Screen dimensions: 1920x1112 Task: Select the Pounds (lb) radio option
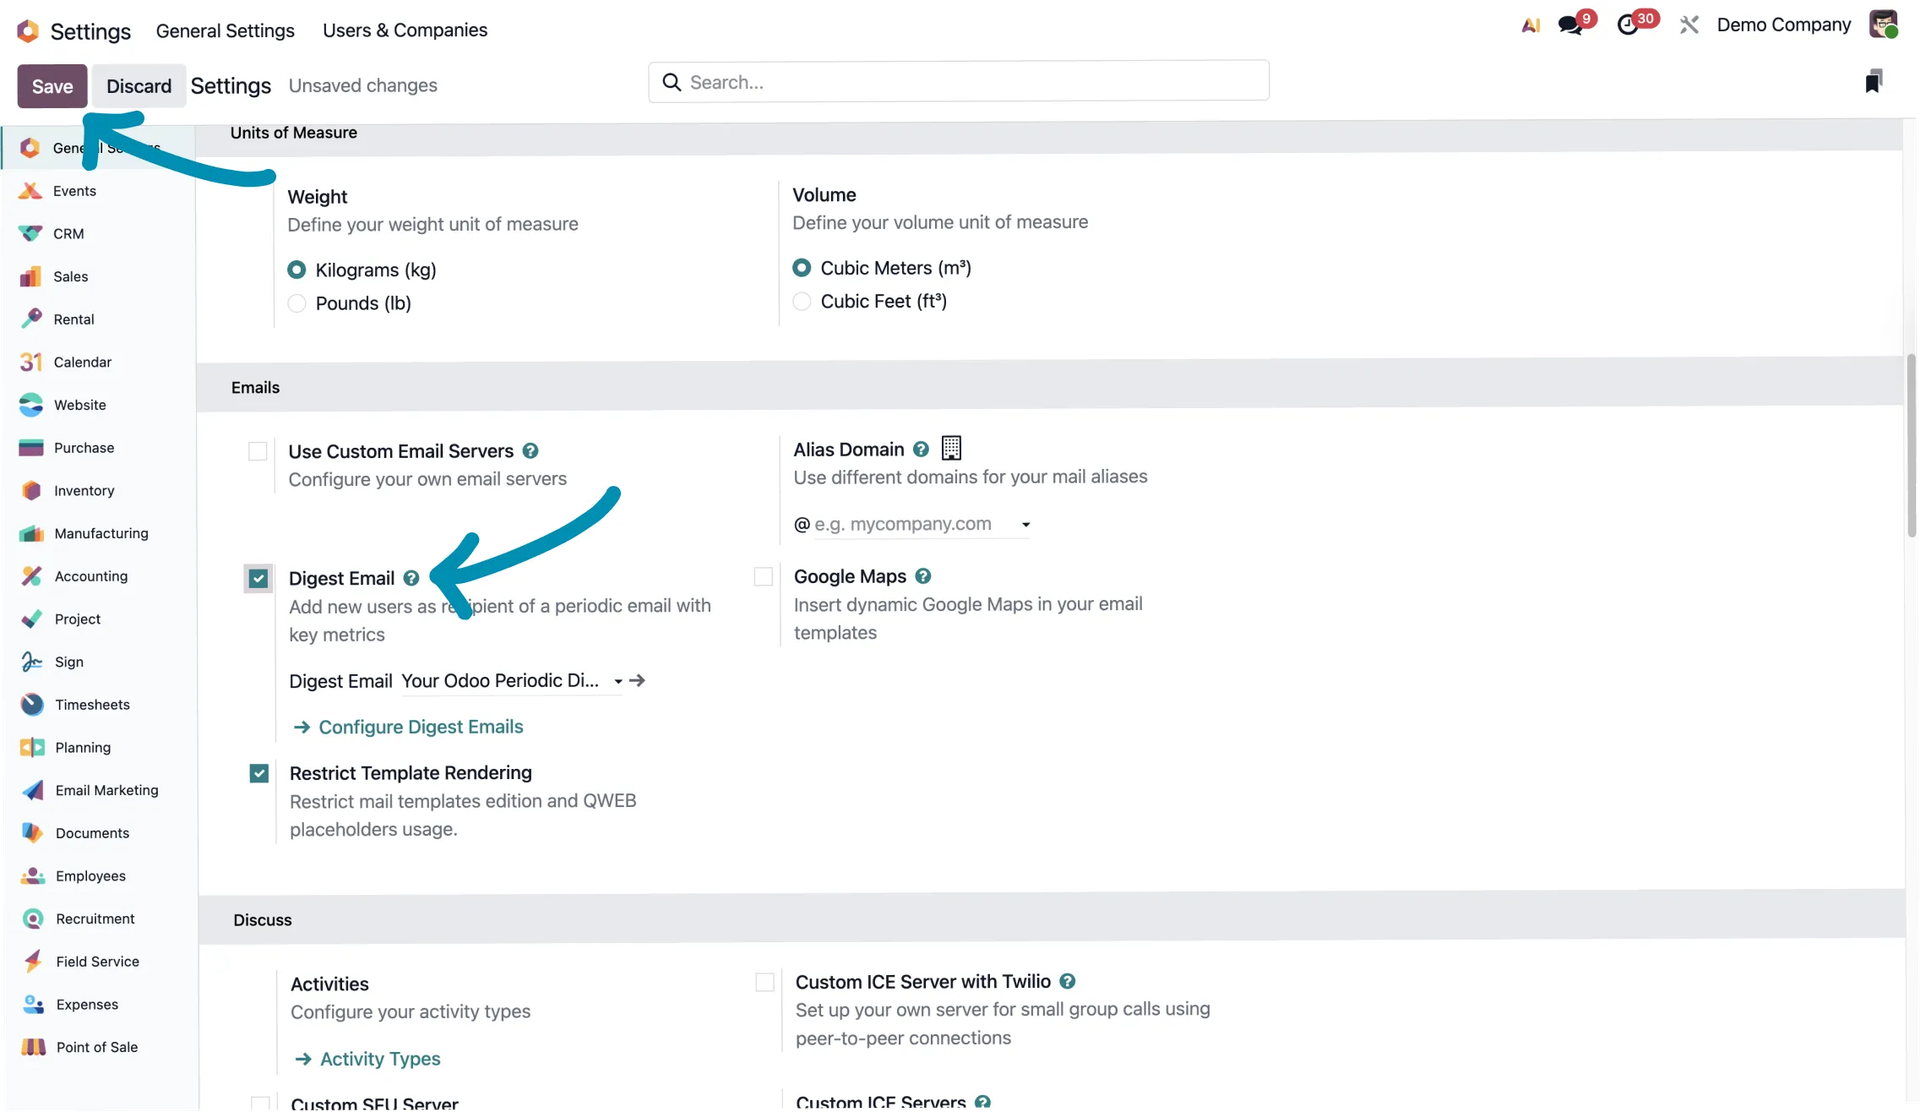coord(297,303)
